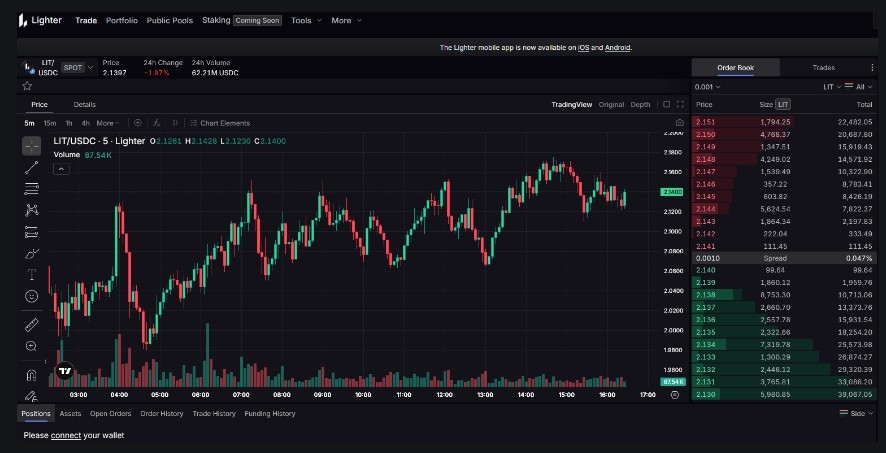Viewport: 886px width, 453px height.
Task: Add LIT/USDC to favorites with star
Action: (28, 86)
